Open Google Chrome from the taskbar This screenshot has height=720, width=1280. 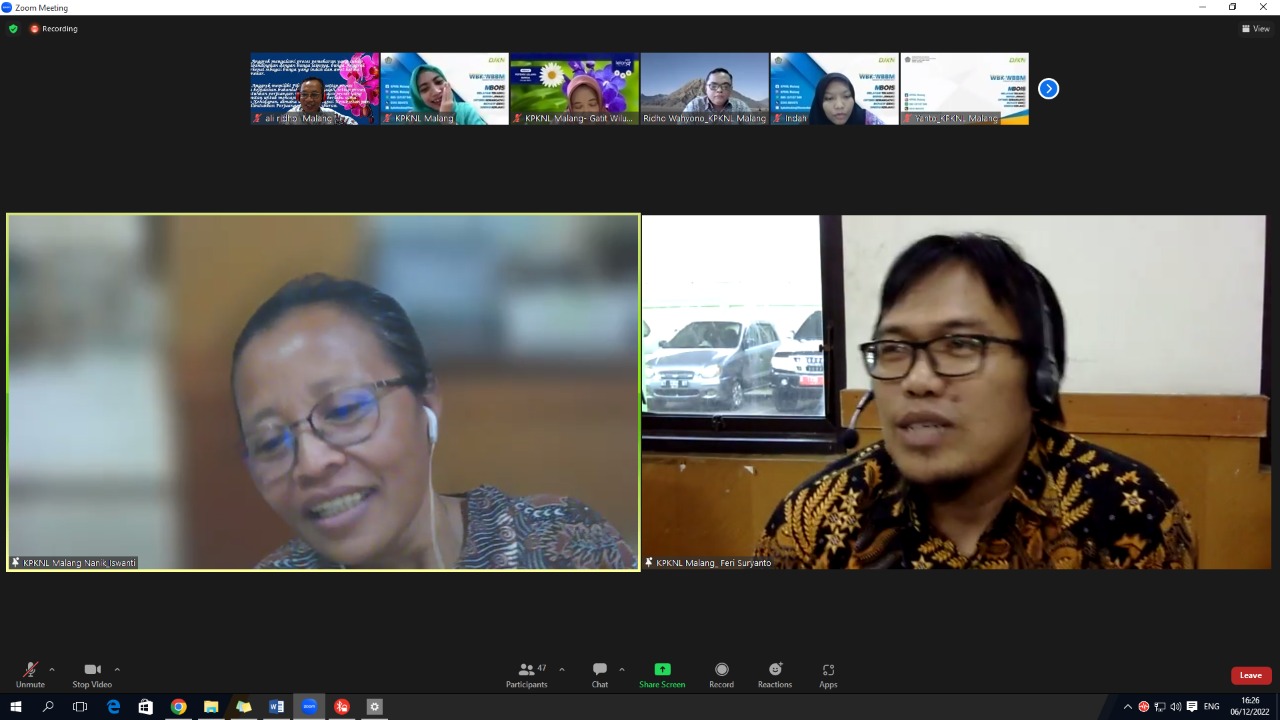[x=178, y=707]
